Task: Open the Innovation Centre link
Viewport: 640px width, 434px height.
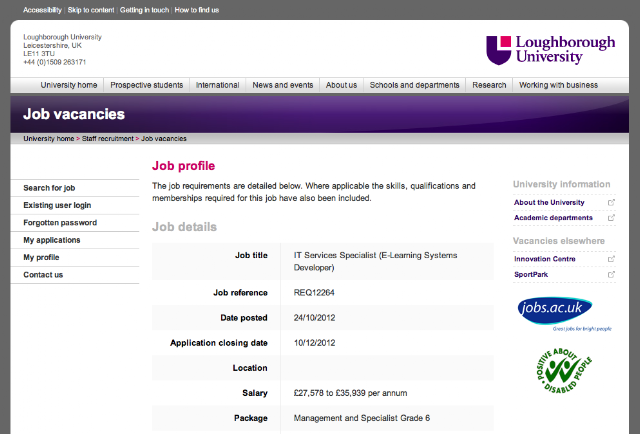Action: 544,259
